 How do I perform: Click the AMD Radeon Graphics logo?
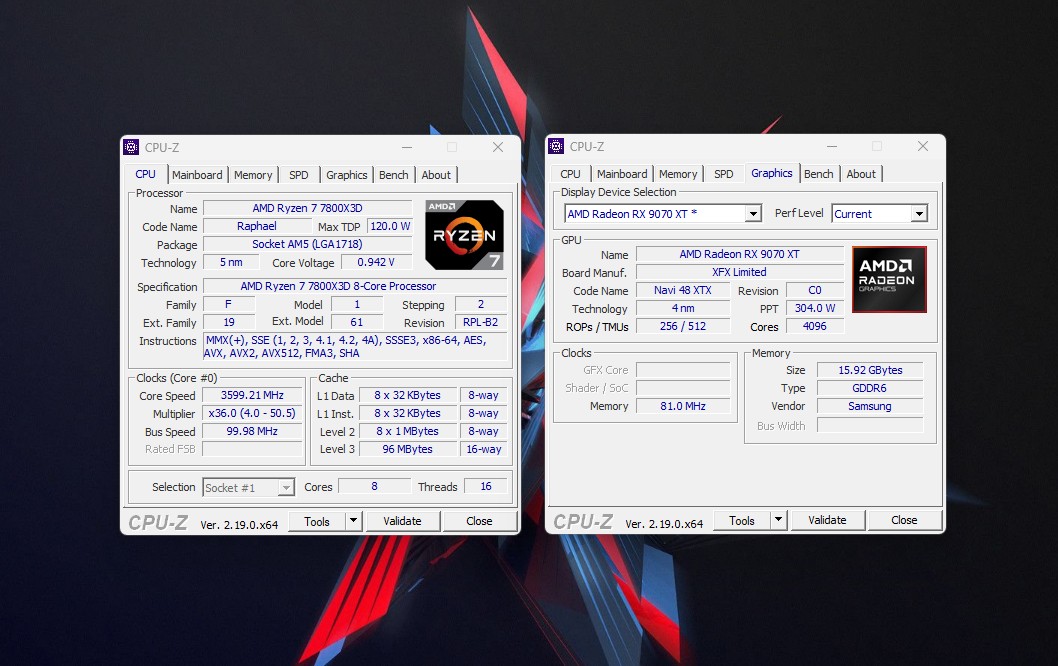click(889, 279)
